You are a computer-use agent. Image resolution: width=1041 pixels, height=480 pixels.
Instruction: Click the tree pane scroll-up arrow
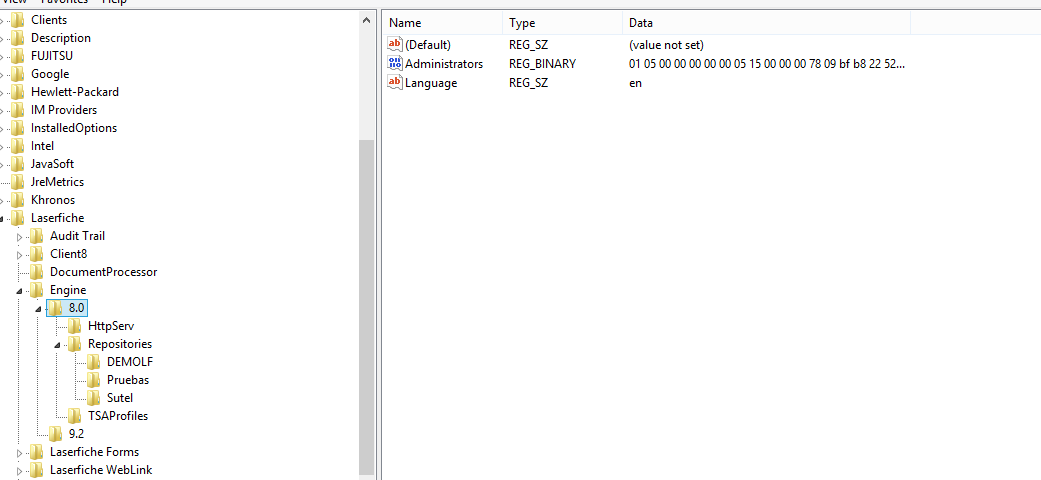366,21
